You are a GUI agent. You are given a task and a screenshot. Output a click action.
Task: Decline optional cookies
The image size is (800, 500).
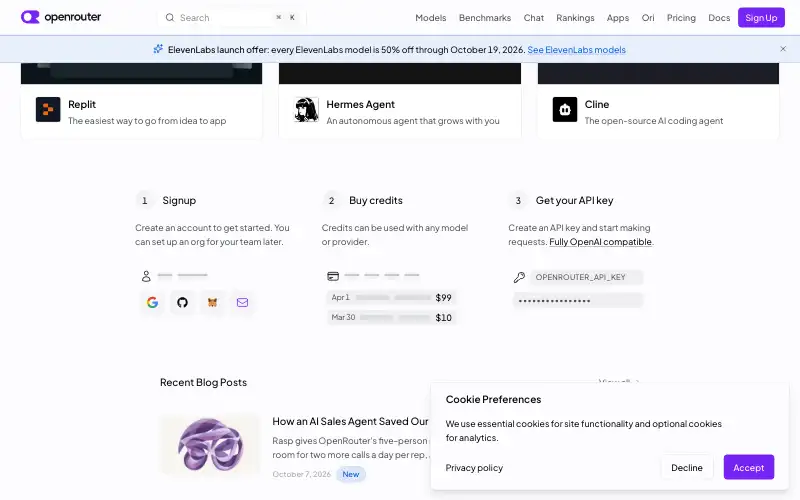687,467
